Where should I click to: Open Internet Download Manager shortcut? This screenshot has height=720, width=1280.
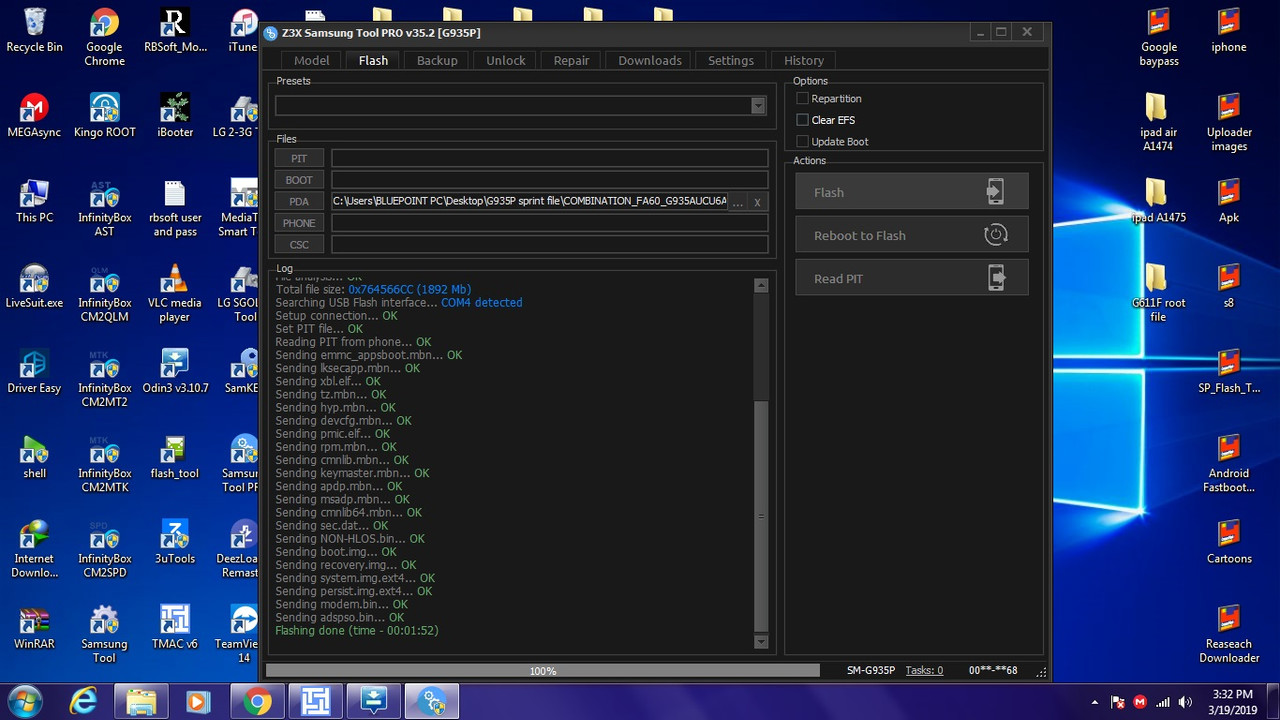34,549
